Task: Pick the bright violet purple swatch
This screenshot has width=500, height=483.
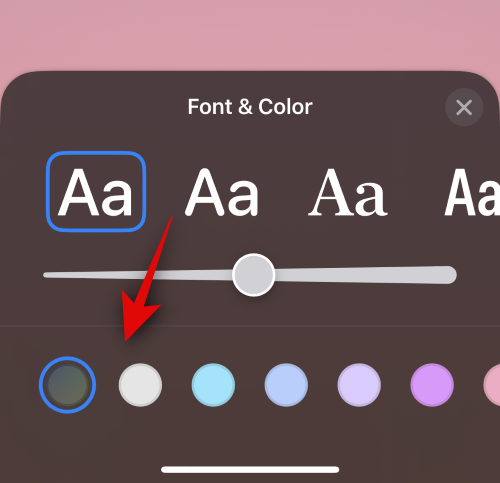Action: tap(432, 385)
